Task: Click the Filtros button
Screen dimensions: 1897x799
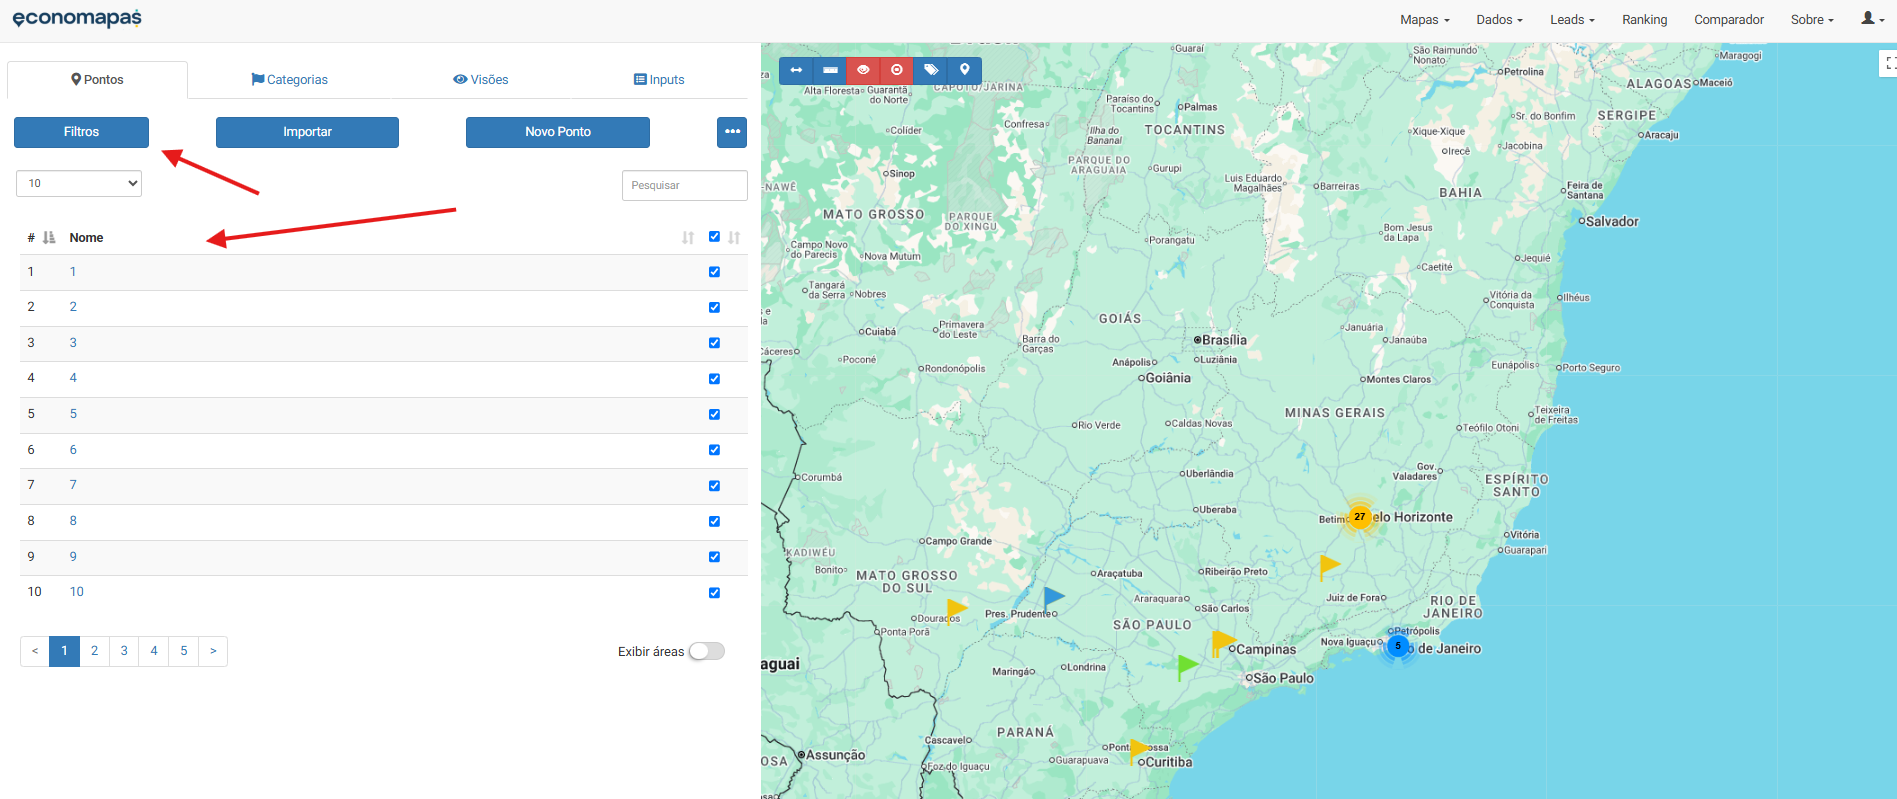Action: pyautogui.click(x=81, y=132)
